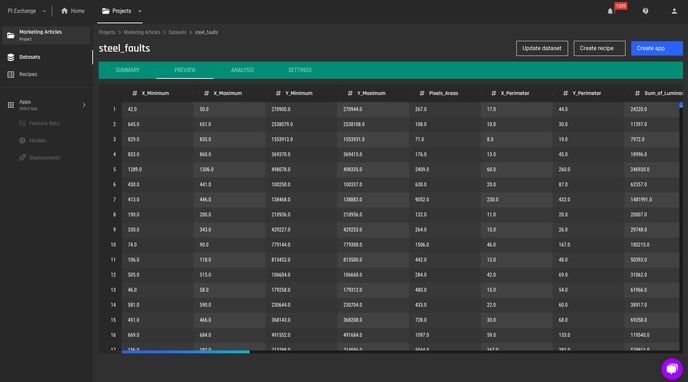Select cell 1306.0 in row 5

[x=229, y=169]
